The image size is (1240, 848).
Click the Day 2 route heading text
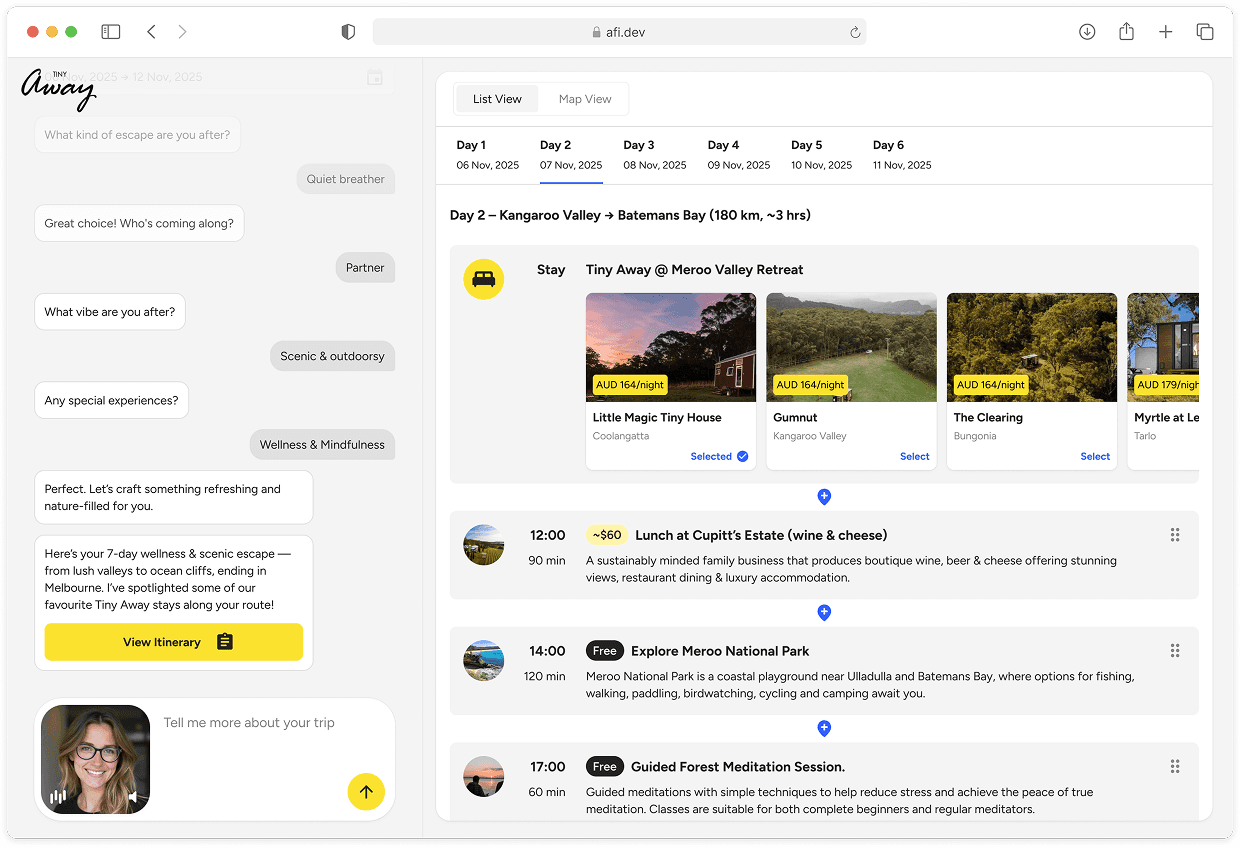tap(630, 215)
